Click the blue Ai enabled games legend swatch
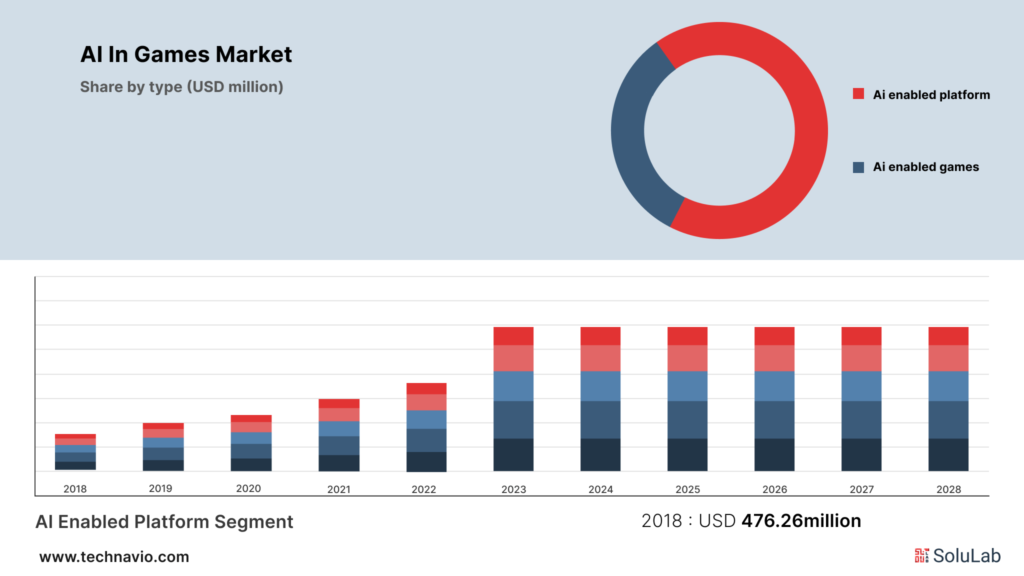This screenshot has width=1024, height=576. [858, 167]
